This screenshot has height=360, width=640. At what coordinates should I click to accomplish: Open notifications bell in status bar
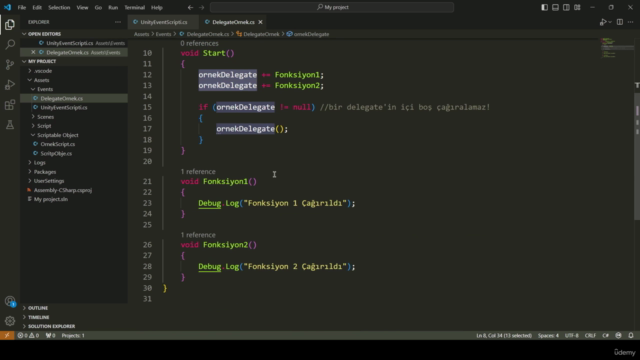pyautogui.click(x=631, y=336)
